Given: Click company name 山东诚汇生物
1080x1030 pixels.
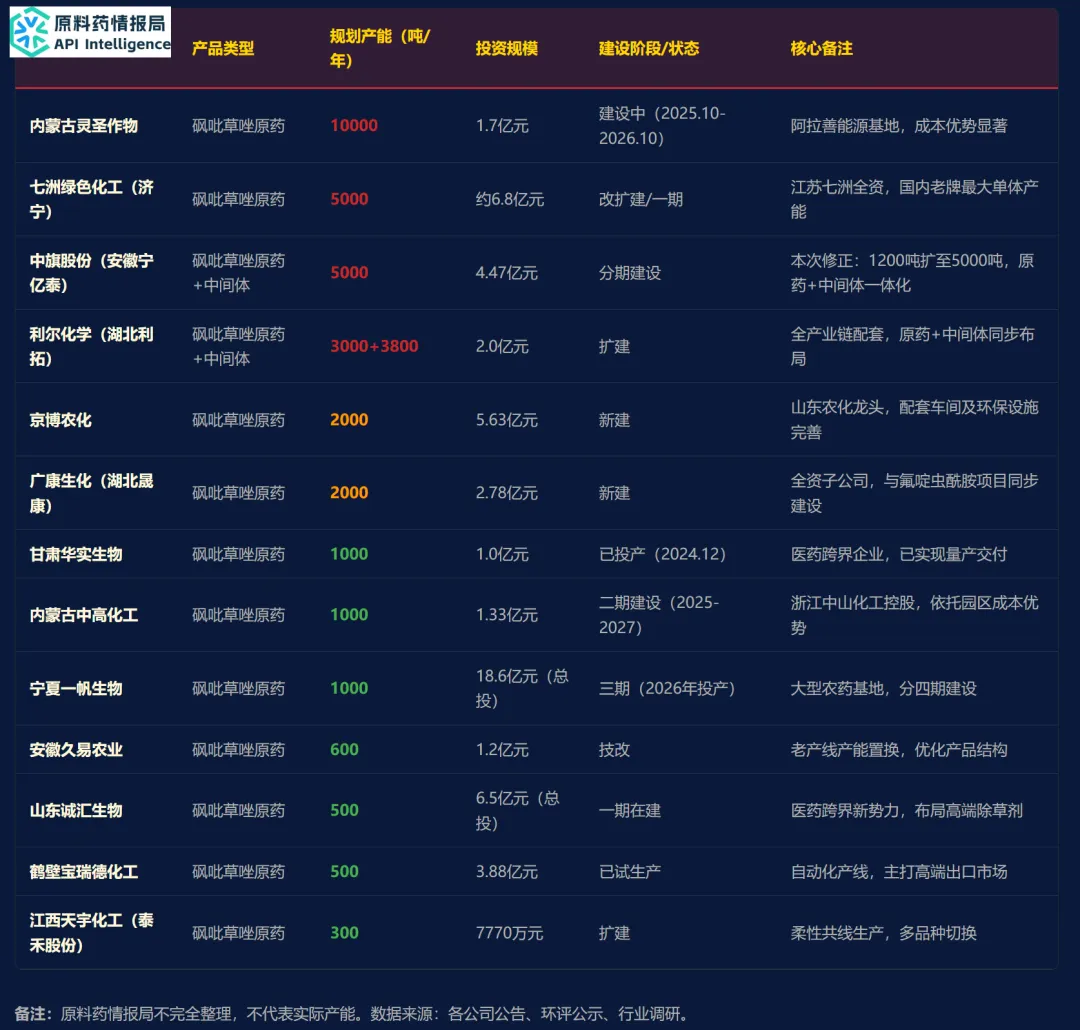Looking at the screenshot, I should tap(76, 810).
